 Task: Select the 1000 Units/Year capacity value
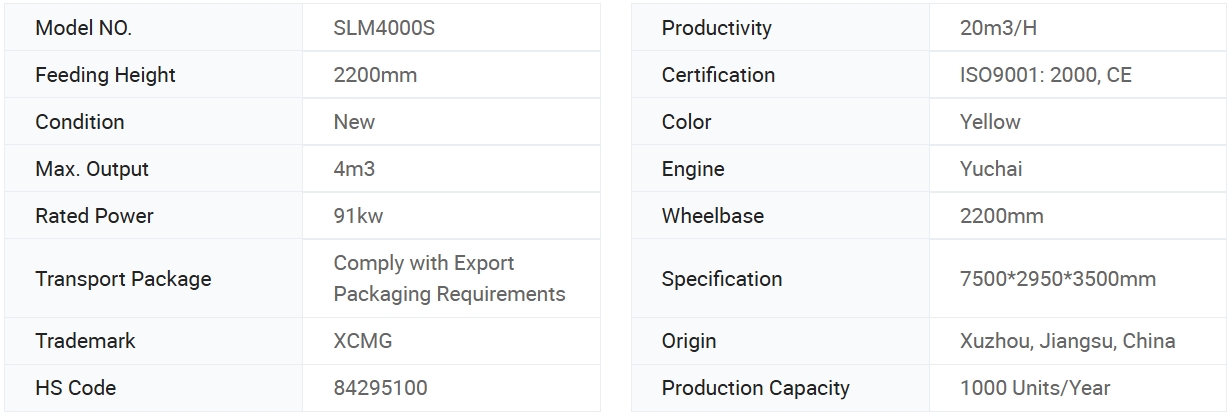click(x=1035, y=388)
